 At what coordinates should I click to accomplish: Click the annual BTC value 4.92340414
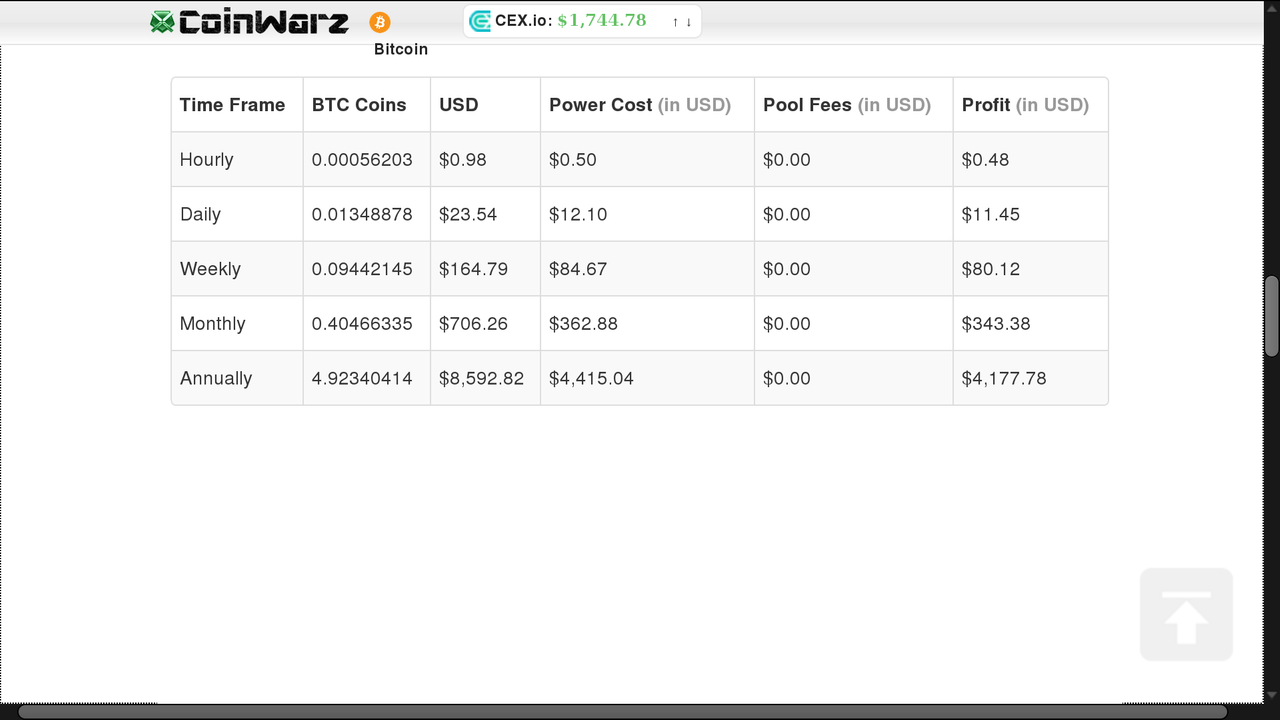point(362,378)
